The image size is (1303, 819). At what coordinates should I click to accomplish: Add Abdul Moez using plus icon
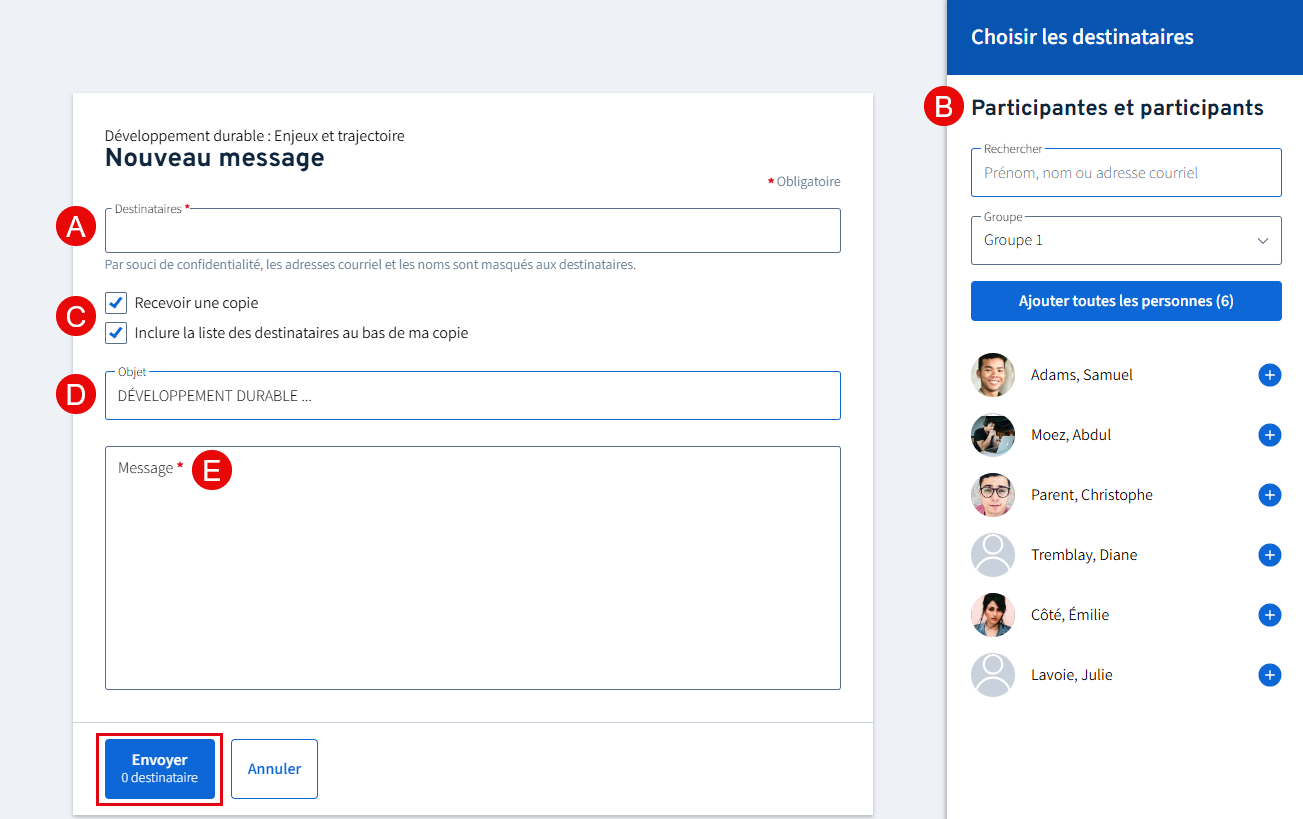click(x=1269, y=435)
